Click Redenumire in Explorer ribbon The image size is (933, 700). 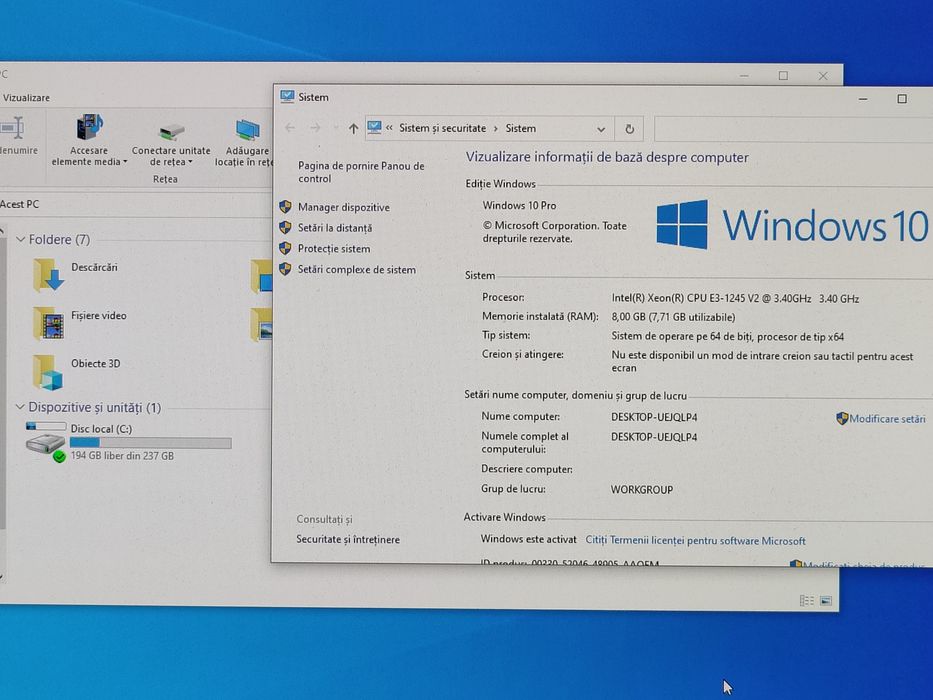(17, 137)
